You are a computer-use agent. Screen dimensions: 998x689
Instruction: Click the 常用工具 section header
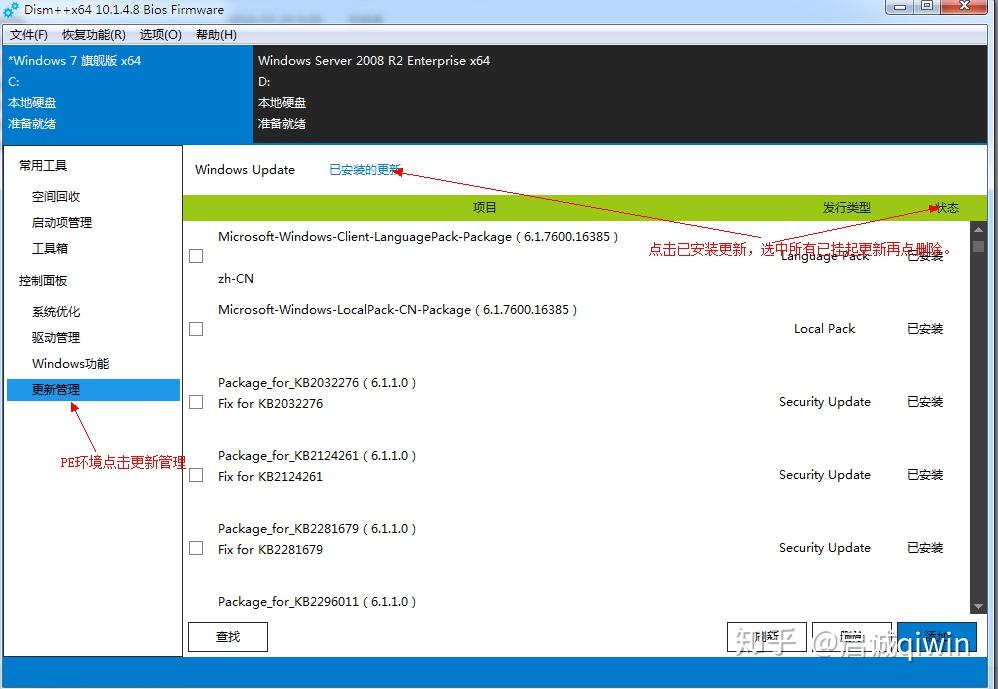[x=43, y=165]
